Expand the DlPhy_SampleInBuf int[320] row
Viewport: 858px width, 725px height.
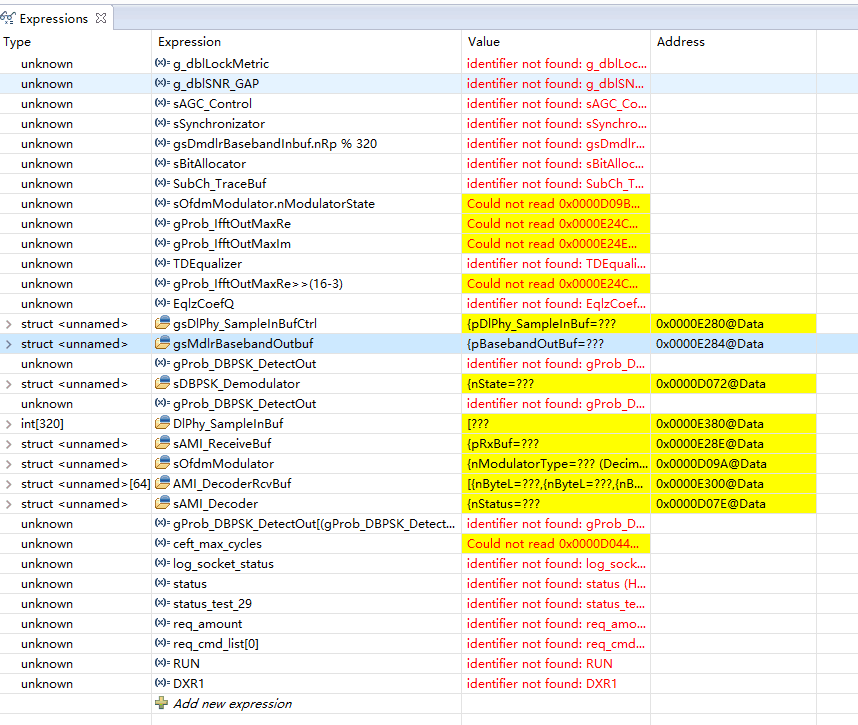pos(8,424)
